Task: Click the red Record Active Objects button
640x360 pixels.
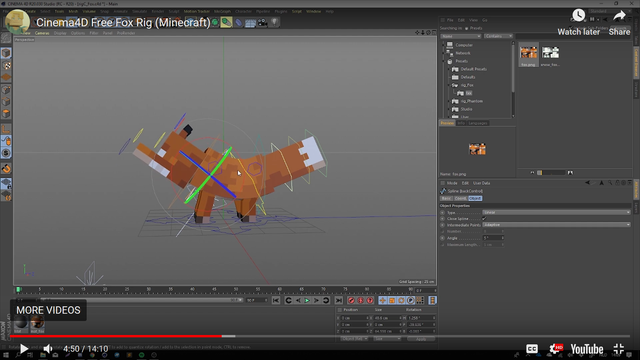Action: click(351, 300)
